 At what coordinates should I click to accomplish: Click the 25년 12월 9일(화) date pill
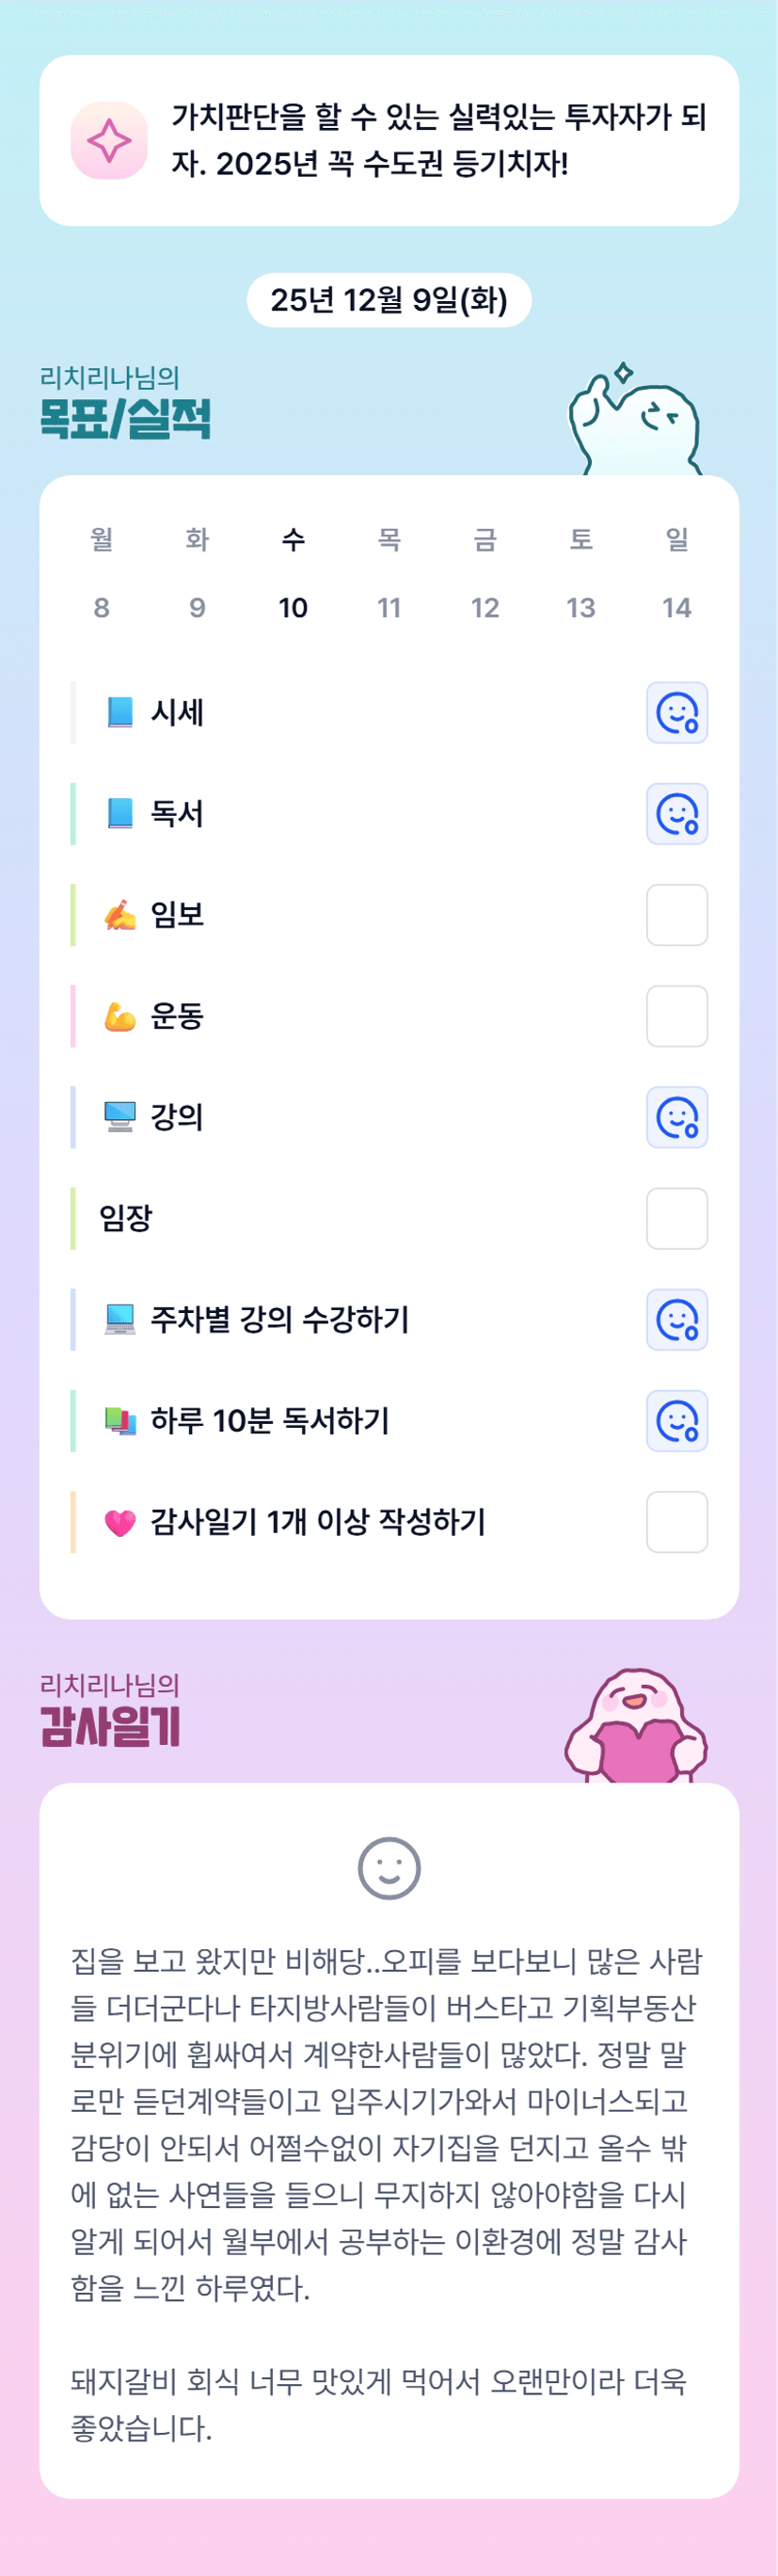pos(389,300)
